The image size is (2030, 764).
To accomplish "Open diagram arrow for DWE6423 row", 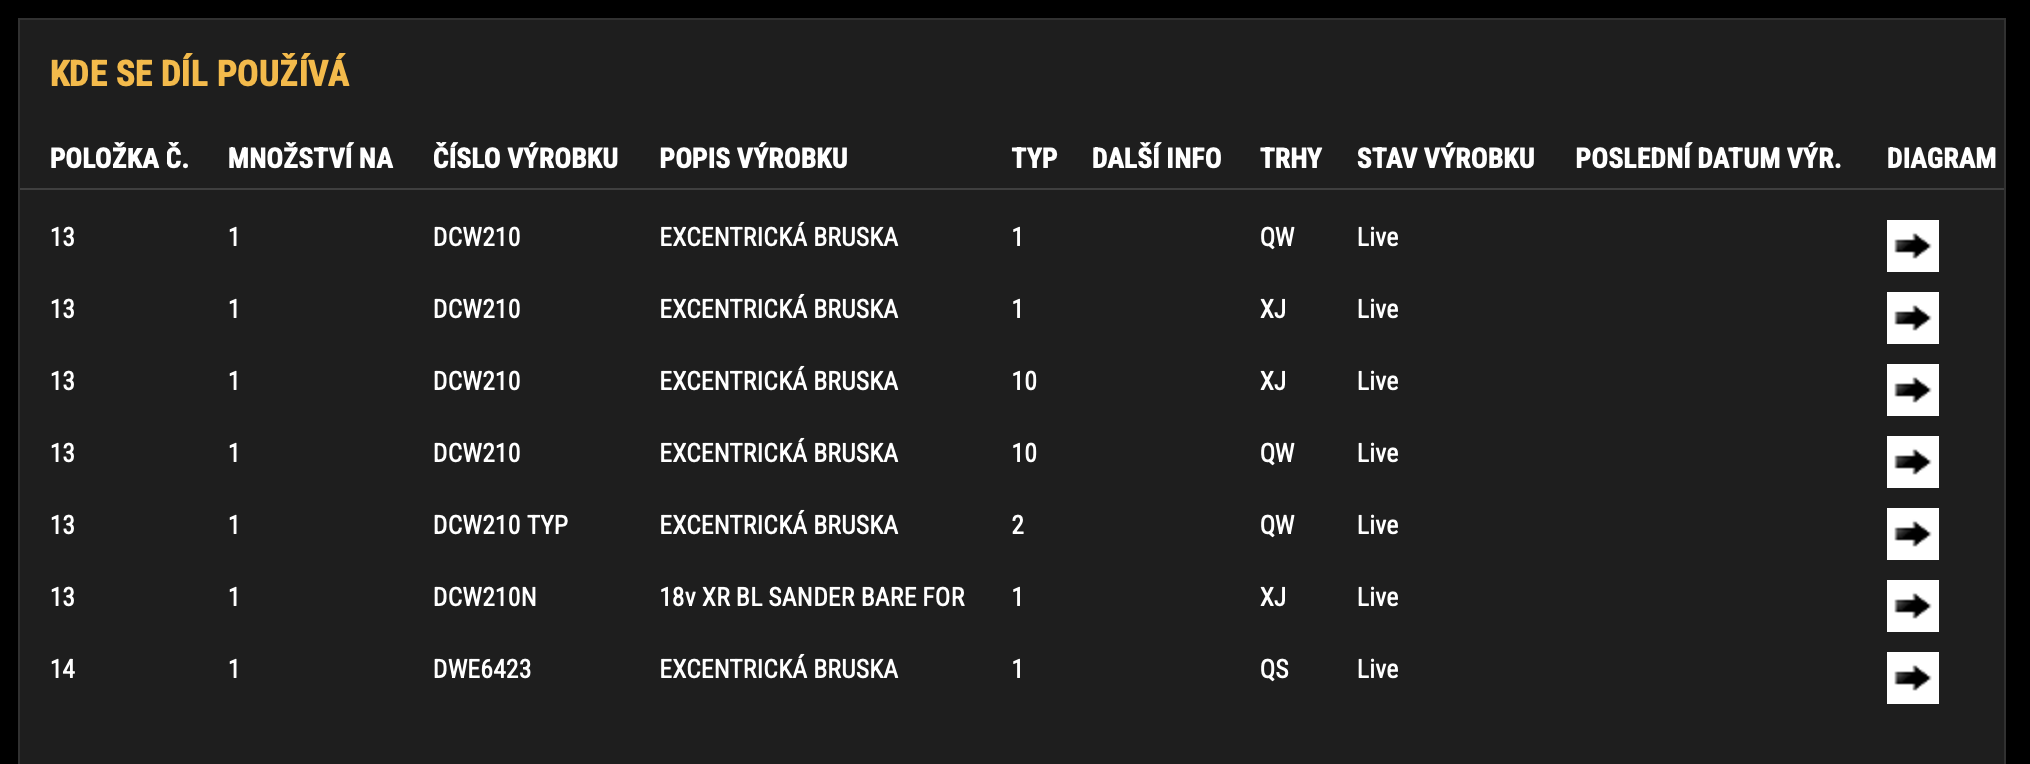I will (1912, 678).
